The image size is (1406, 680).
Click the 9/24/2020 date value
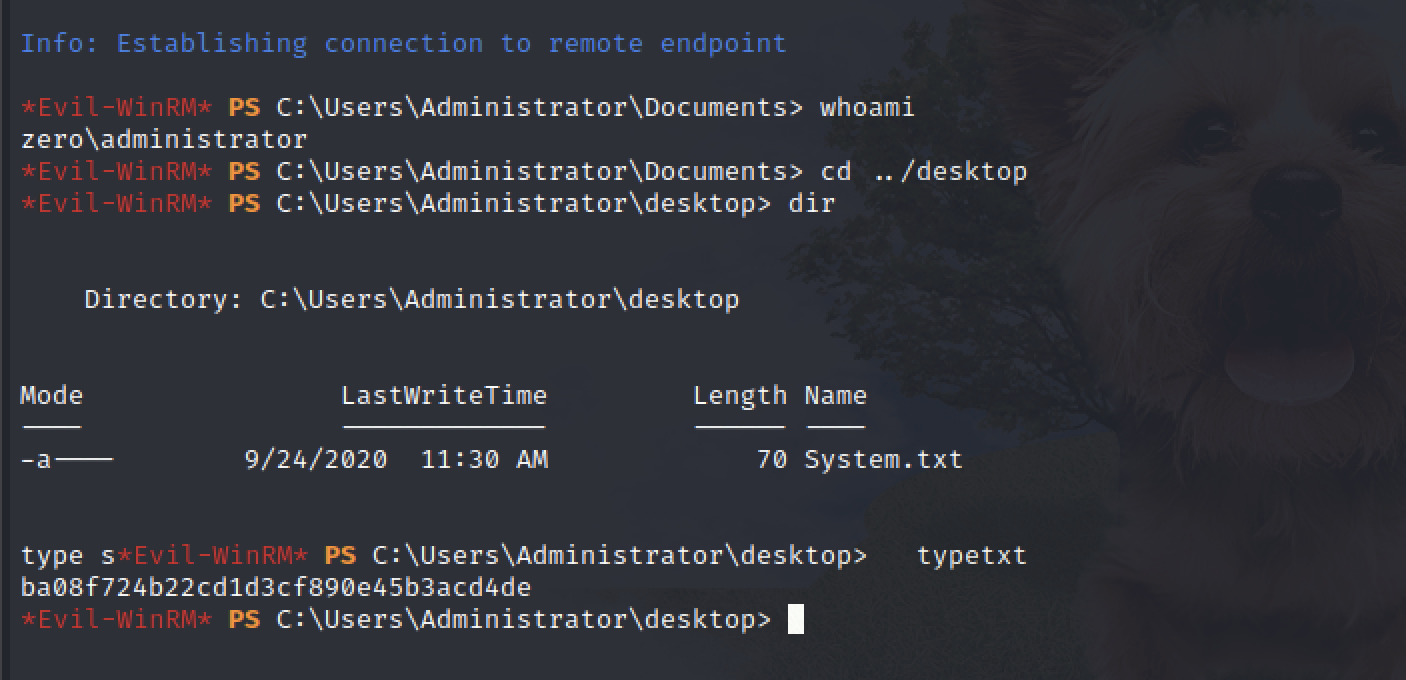tap(315, 460)
